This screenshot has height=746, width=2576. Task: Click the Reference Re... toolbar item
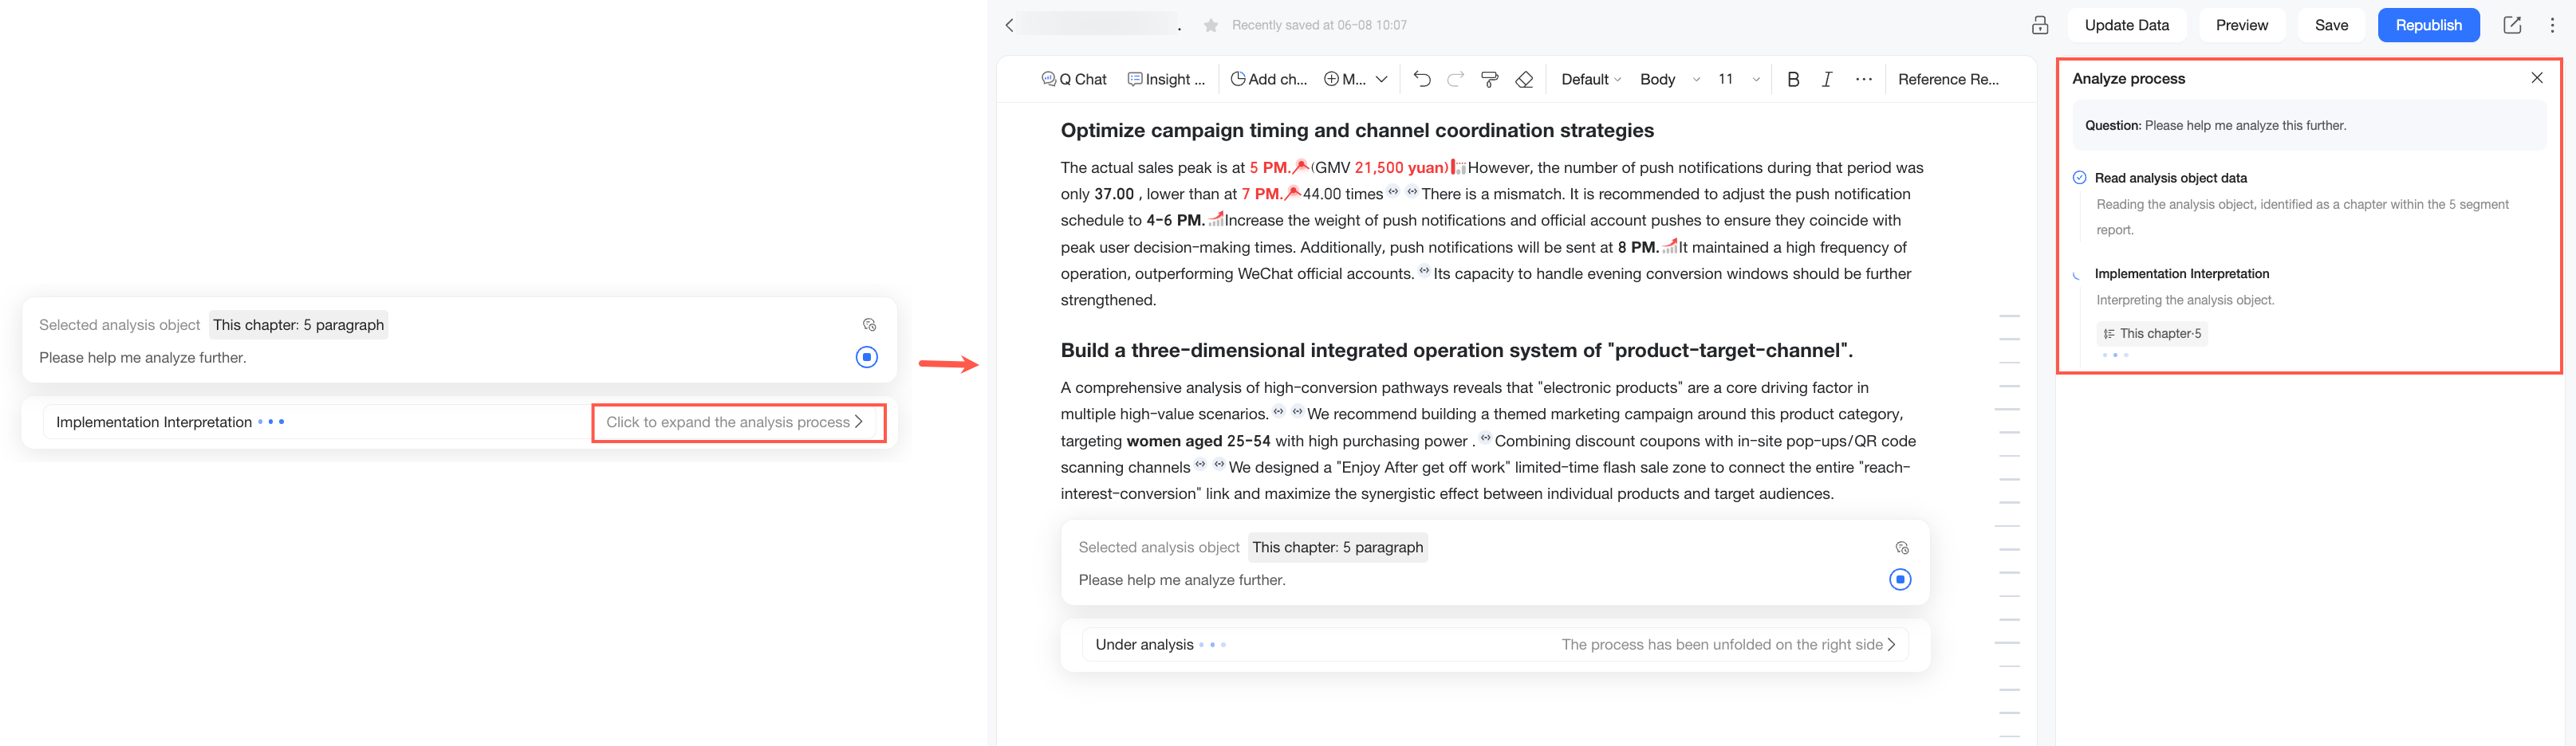point(1948,79)
